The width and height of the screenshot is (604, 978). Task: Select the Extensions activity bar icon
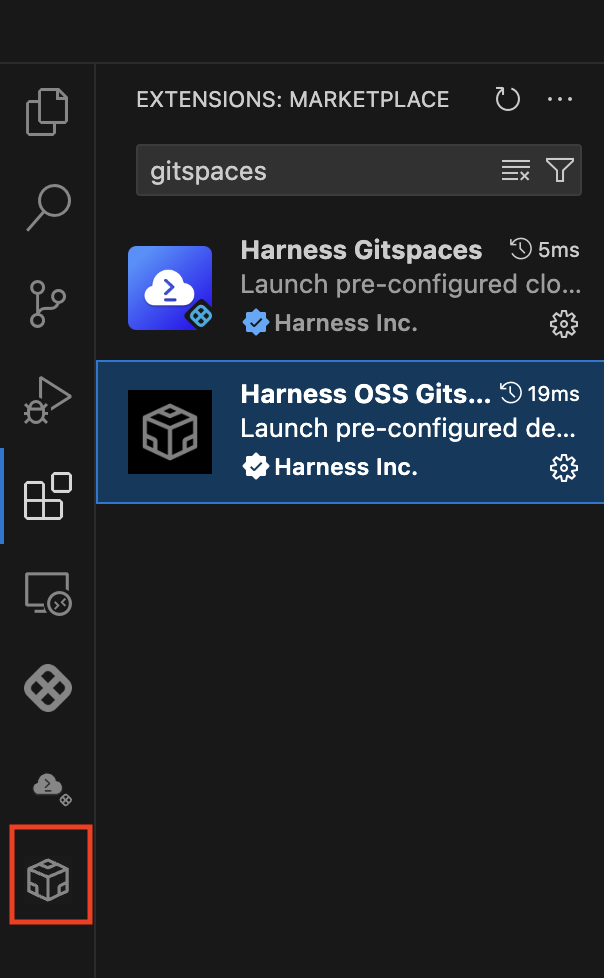tap(48, 496)
